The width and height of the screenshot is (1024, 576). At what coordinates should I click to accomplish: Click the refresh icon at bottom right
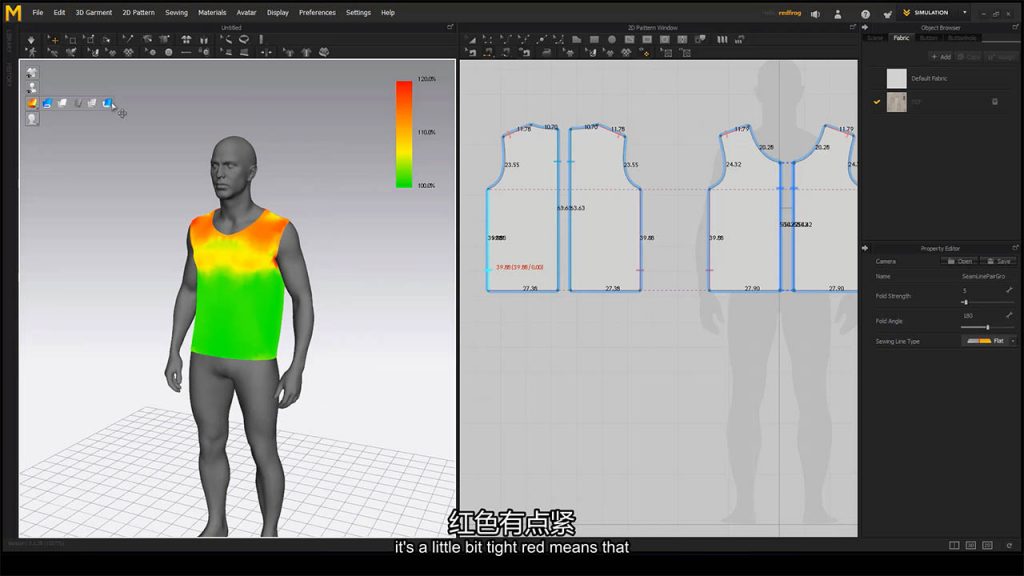(x=1009, y=545)
